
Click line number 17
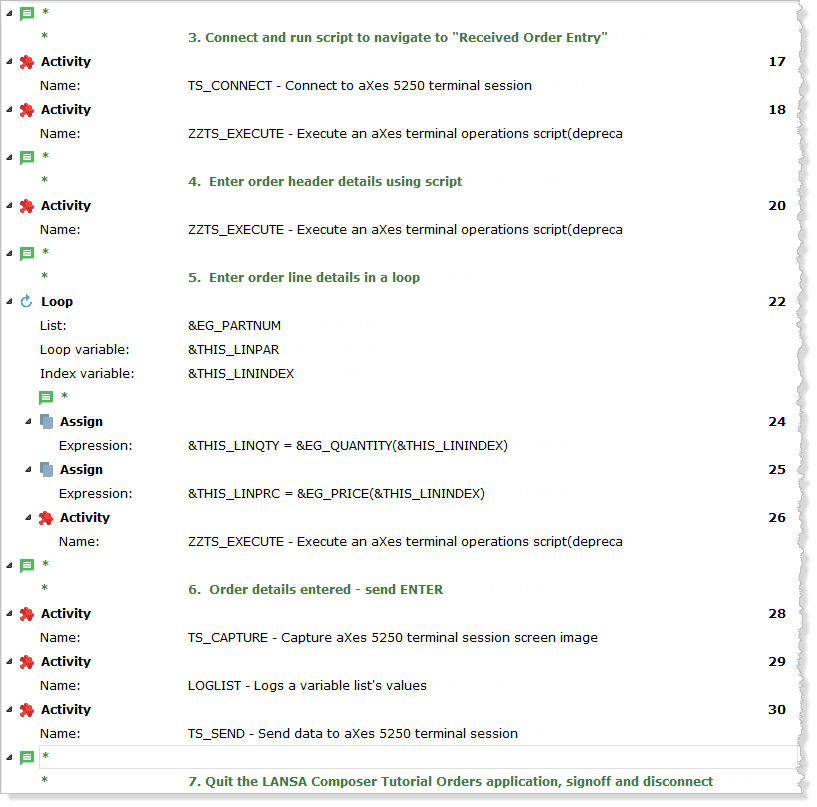[776, 62]
